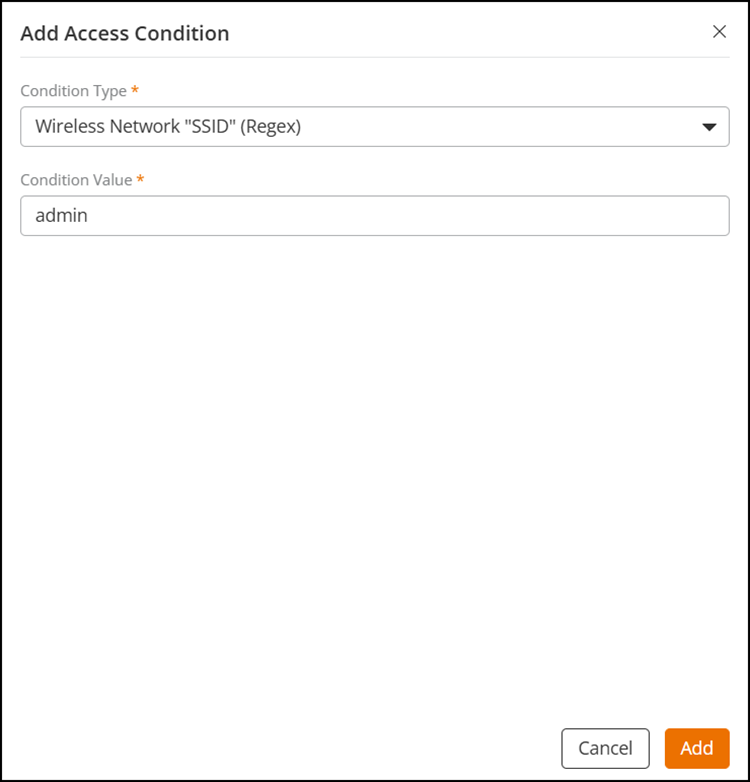Click the asterisk next to Condition Type
The width and height of the screenshot is (750, 782).
pos(135,90)
